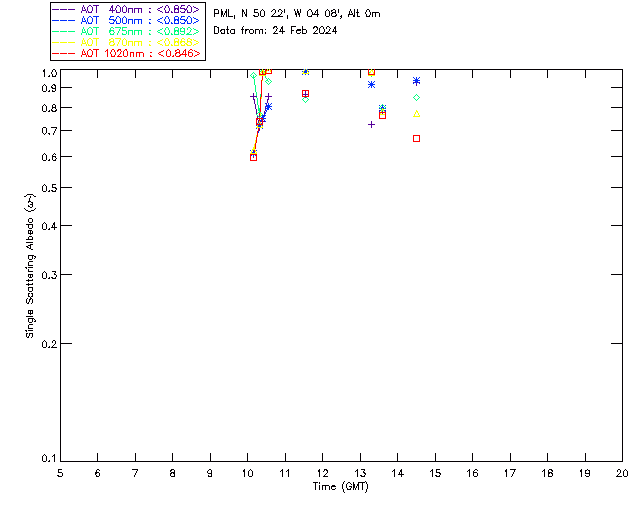This screenshot has width=640, height=512.
Task: Click the purple plus marker near 13.3 GMT
Action: tap(371, 125)
